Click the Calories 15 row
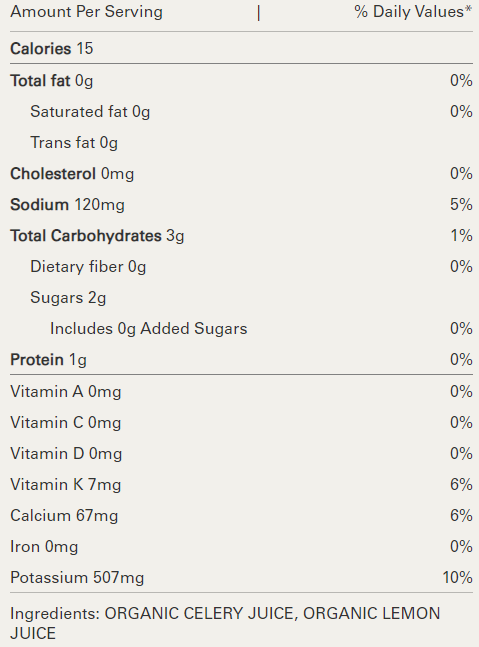 point(241,49)
